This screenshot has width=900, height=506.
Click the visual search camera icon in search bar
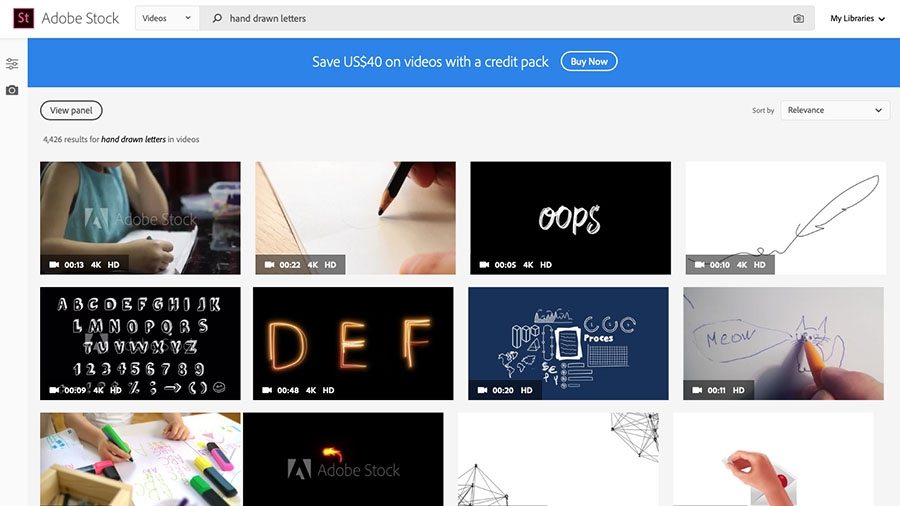[x=798, y=18]
